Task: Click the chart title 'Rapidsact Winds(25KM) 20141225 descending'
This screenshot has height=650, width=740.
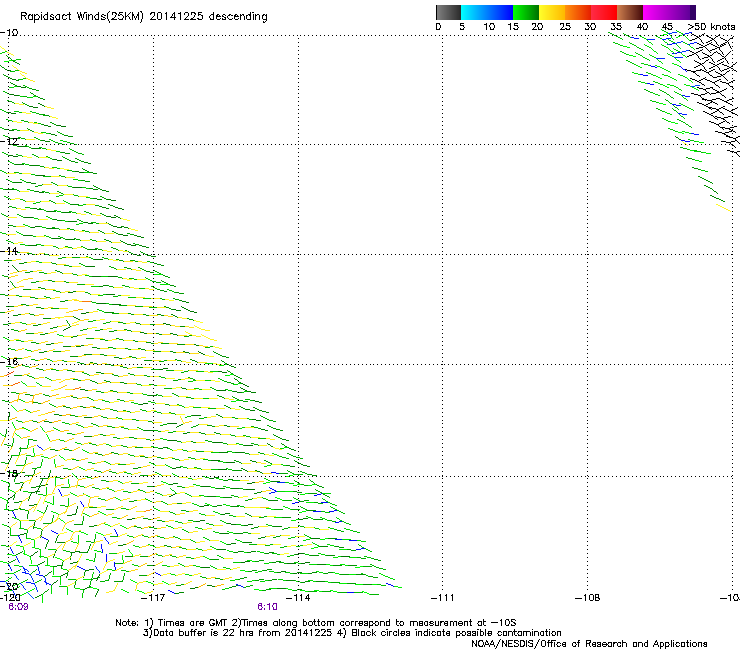Action: point(143,17)
